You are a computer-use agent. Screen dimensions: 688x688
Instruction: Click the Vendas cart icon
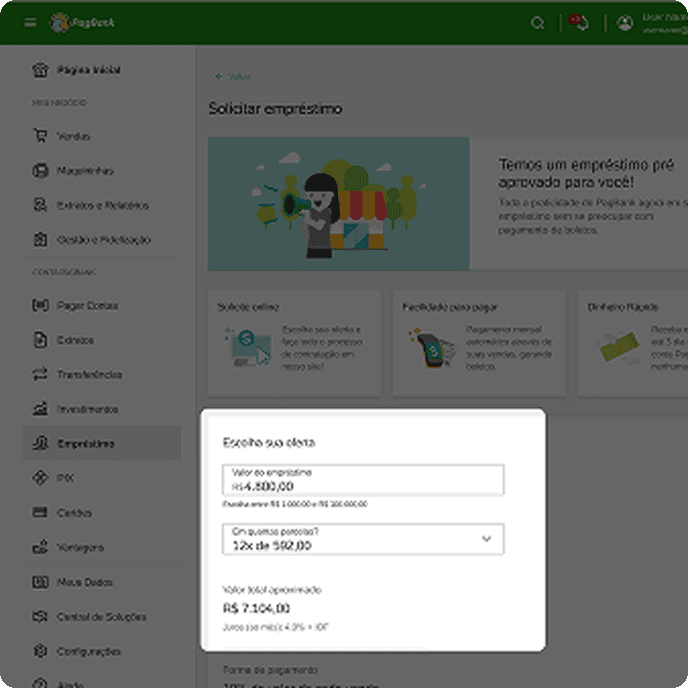pyautogui.click(x=40, y=136)
